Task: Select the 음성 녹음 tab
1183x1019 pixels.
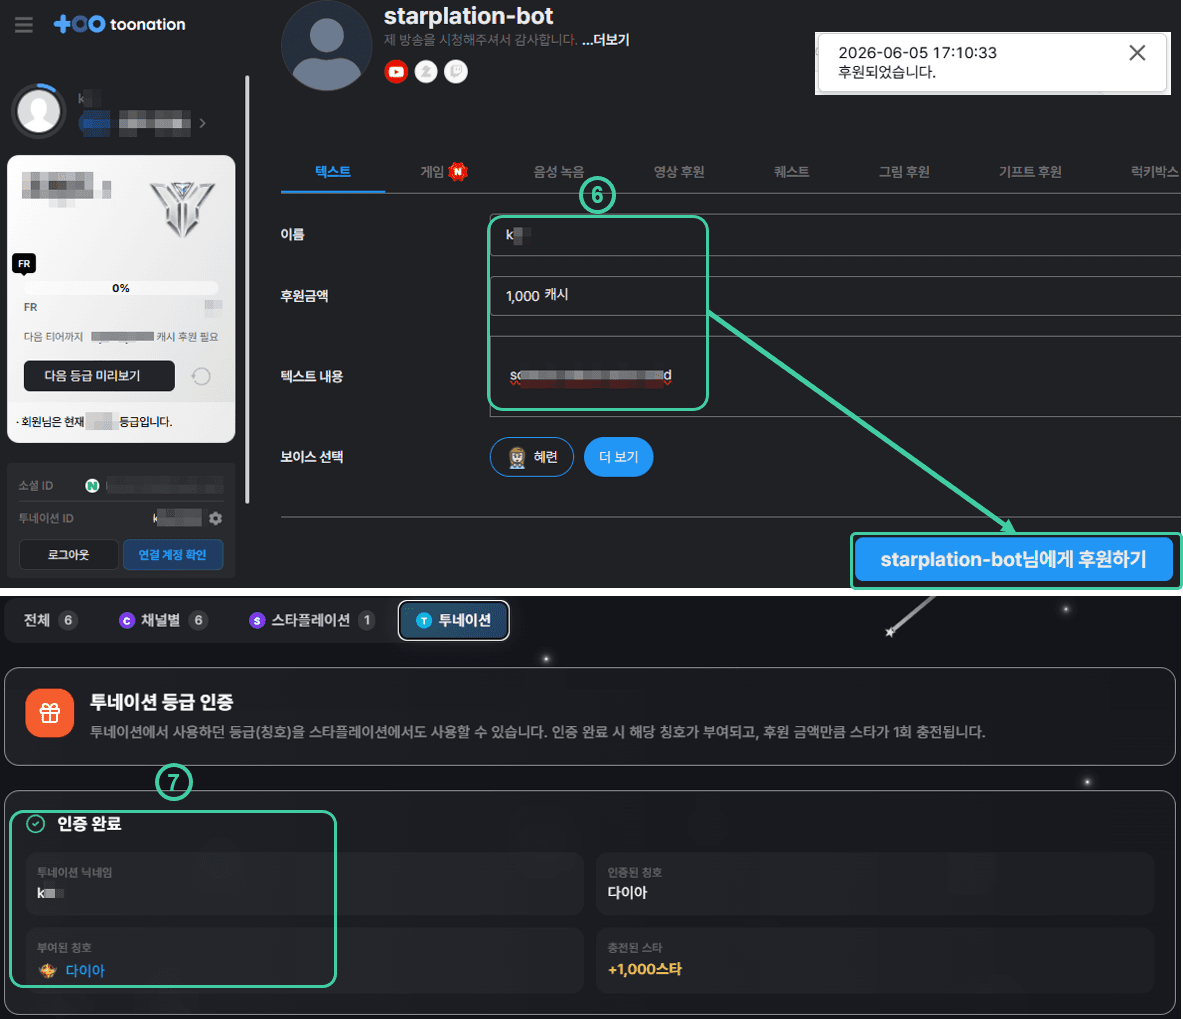Action: click(559, 172)
